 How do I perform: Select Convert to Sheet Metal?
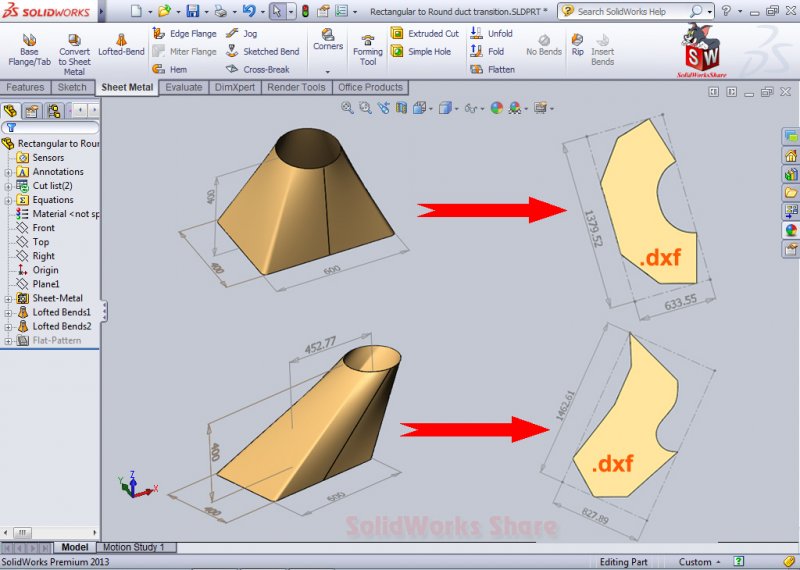click(74, 55)
